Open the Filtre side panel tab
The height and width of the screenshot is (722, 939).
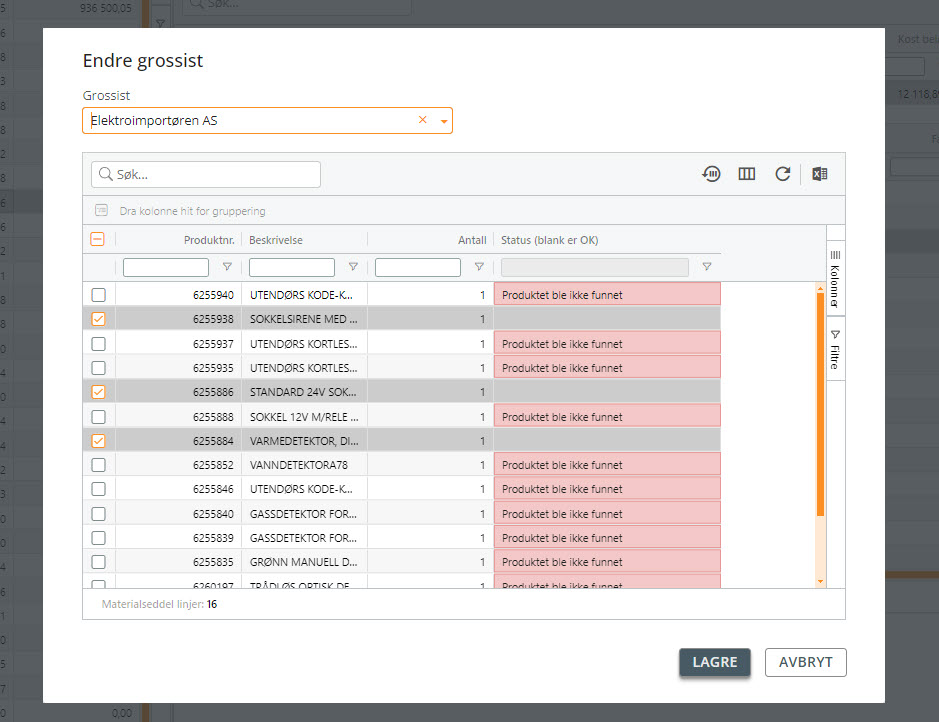[835, 348]
